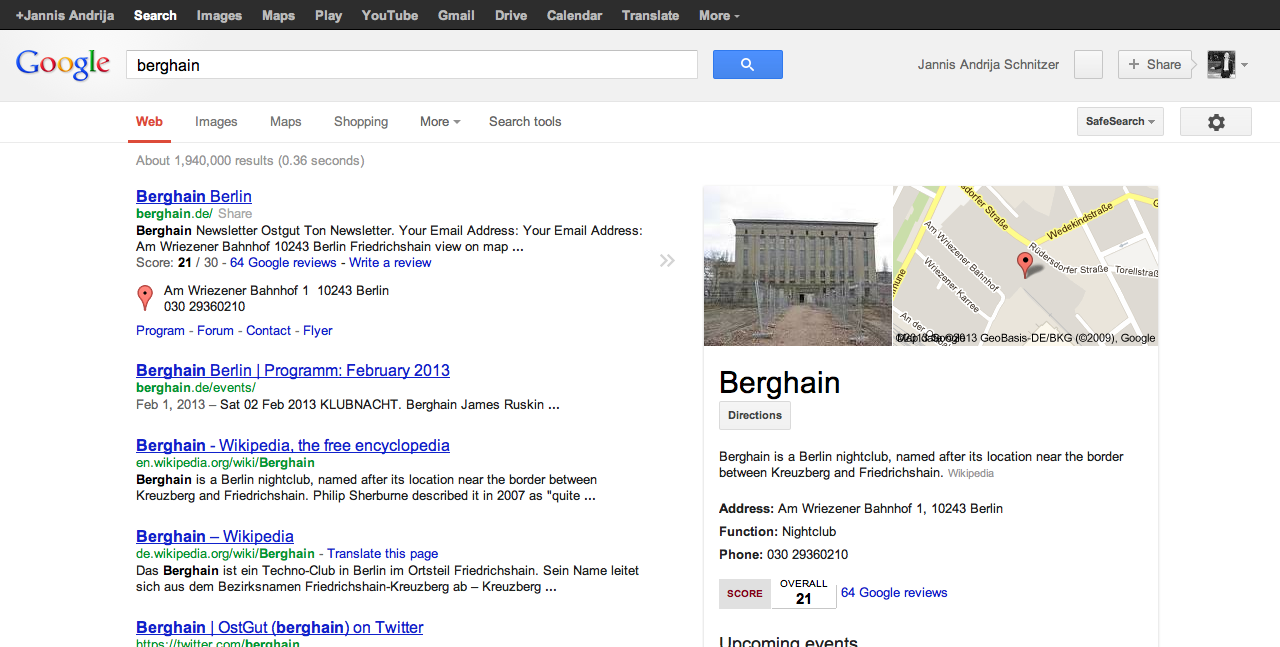Open YouTube in the top bar
Viewport: 1280px width, 647px height.
pyautogui.click(x=390, y=15)
